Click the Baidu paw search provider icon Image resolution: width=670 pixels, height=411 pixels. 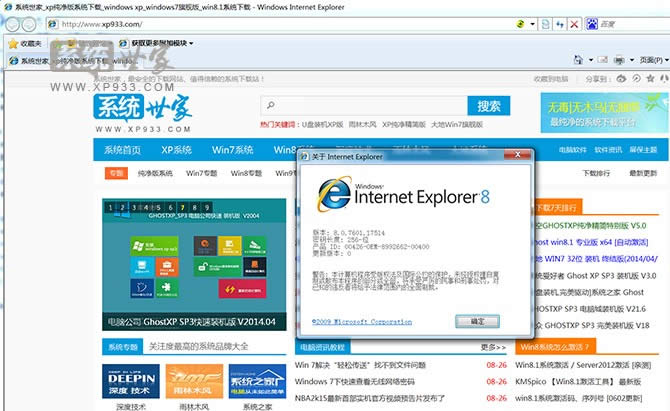(592, 24)
